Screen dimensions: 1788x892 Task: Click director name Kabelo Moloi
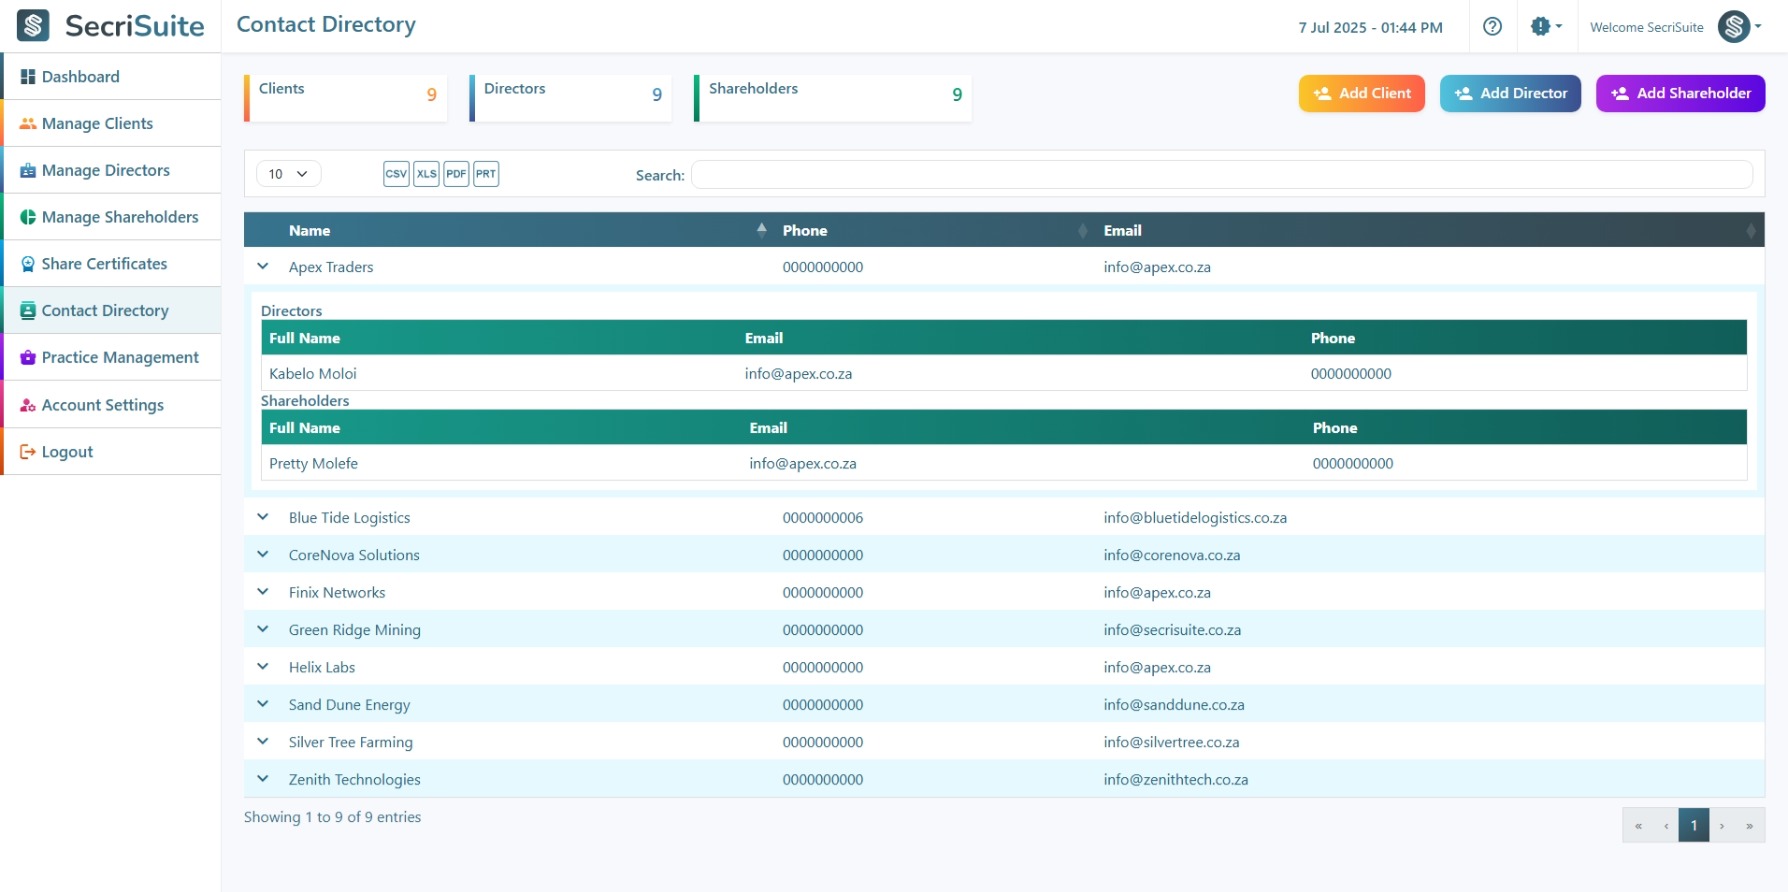313,374
